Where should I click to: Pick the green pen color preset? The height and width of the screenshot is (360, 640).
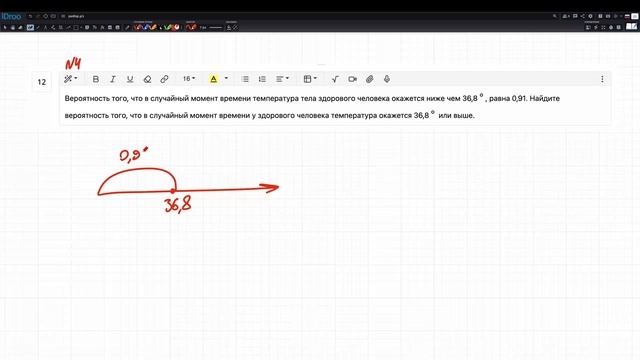click(168, 27)
